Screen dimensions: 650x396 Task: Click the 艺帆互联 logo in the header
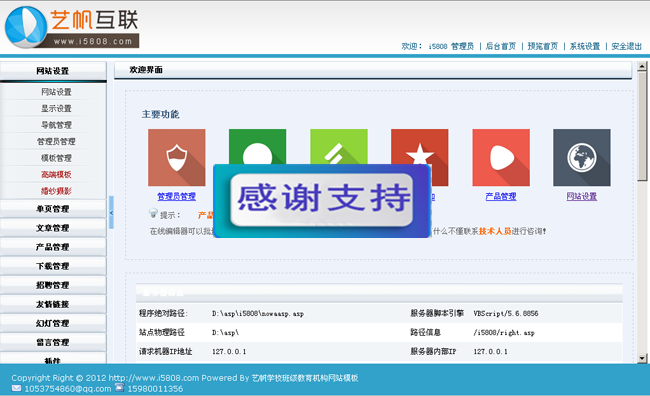pos(72,27)
